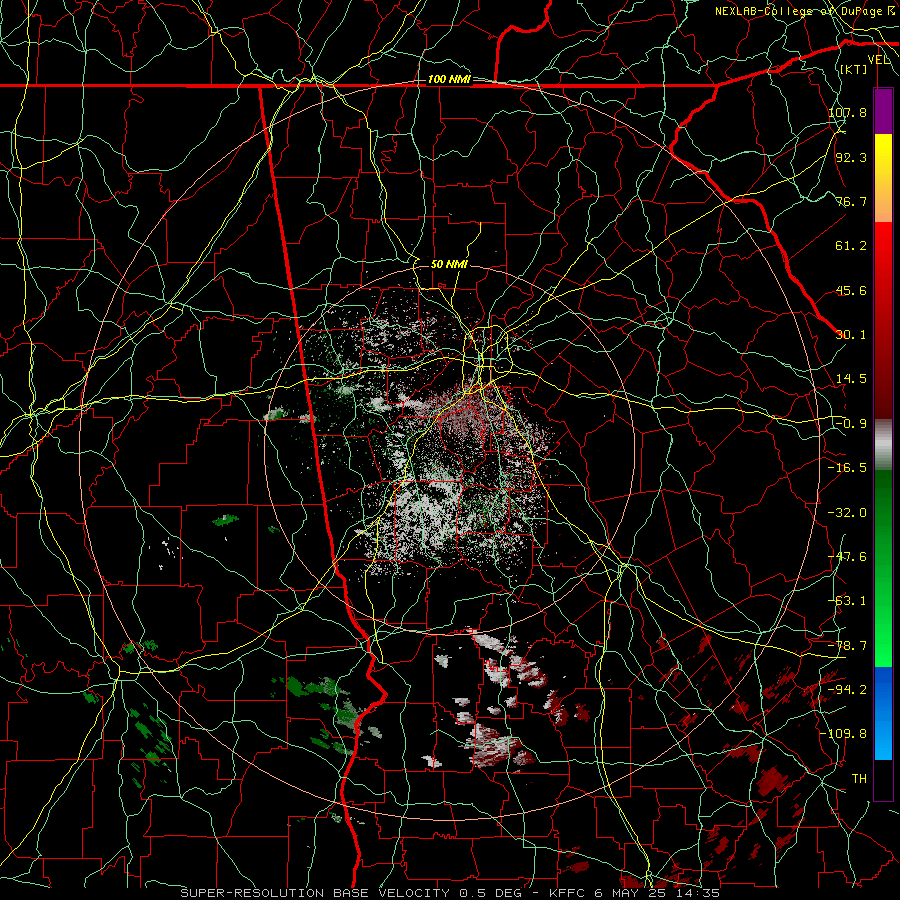Select the -47.6 scale value
The image size is (900, 900).
(x=847, y=557)
